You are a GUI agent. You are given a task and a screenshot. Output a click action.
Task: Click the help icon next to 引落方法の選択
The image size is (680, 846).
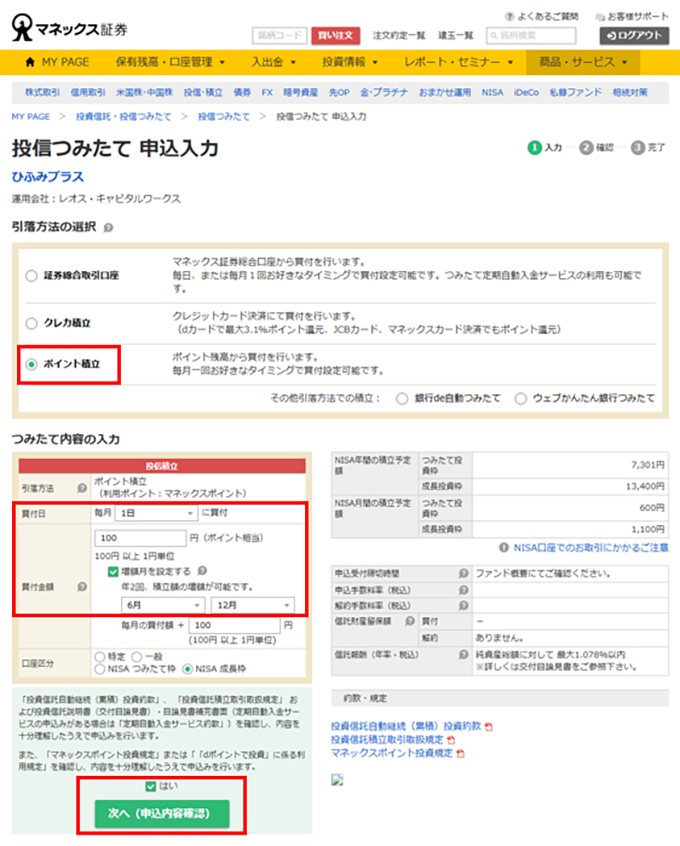click(108, 228)
